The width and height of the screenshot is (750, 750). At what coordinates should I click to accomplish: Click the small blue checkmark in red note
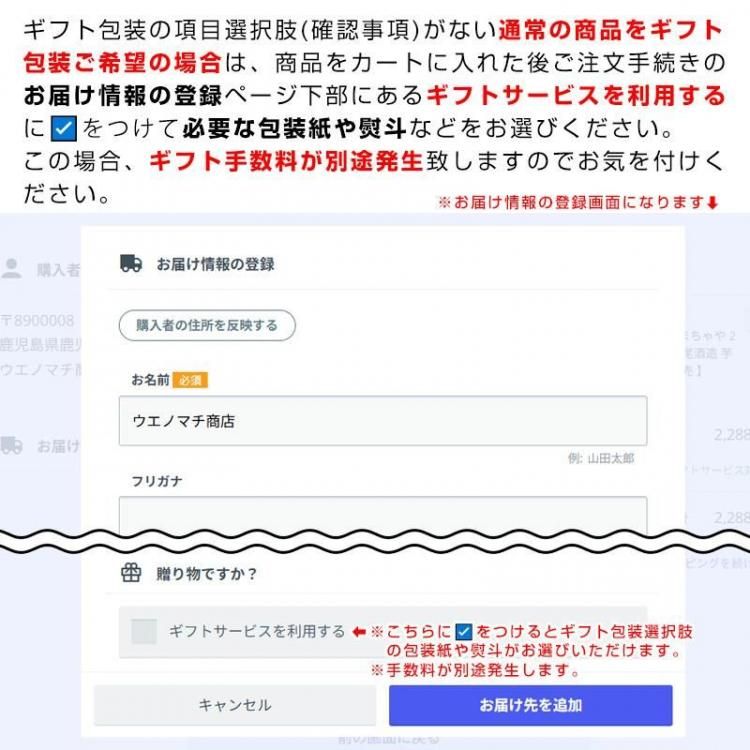click(x=463, y=632)
